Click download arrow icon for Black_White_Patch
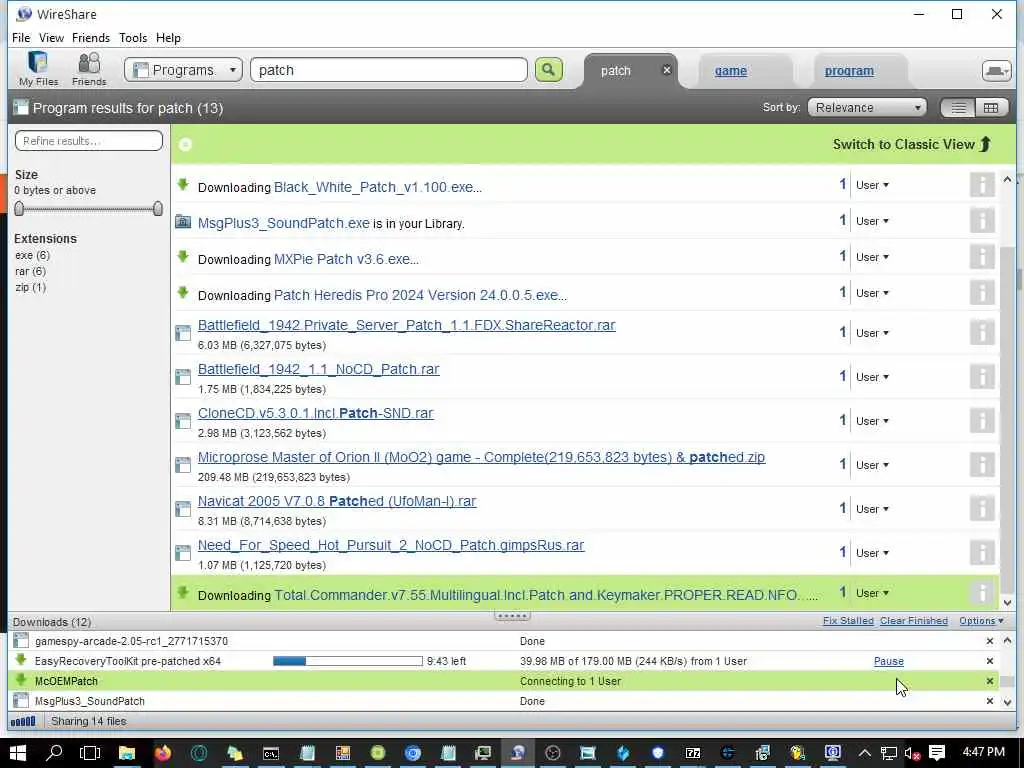The height and width of the screenshot is (768, 1024). click(183, 185)
